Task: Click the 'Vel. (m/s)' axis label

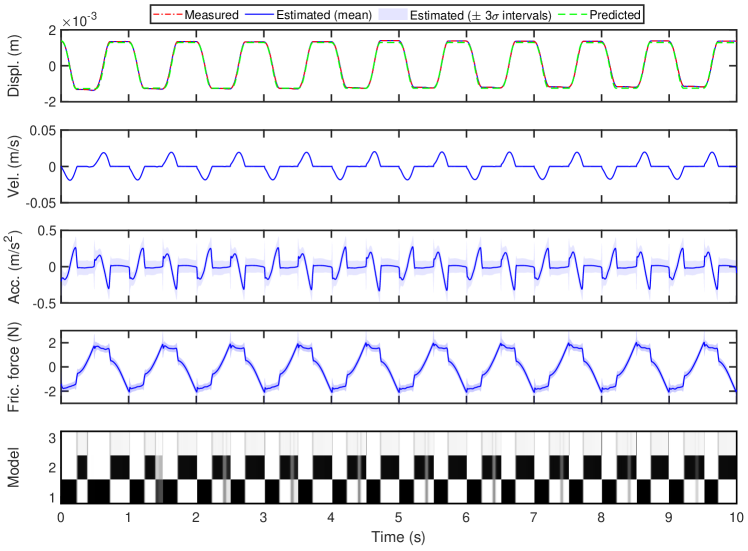Action: [14, 166]
